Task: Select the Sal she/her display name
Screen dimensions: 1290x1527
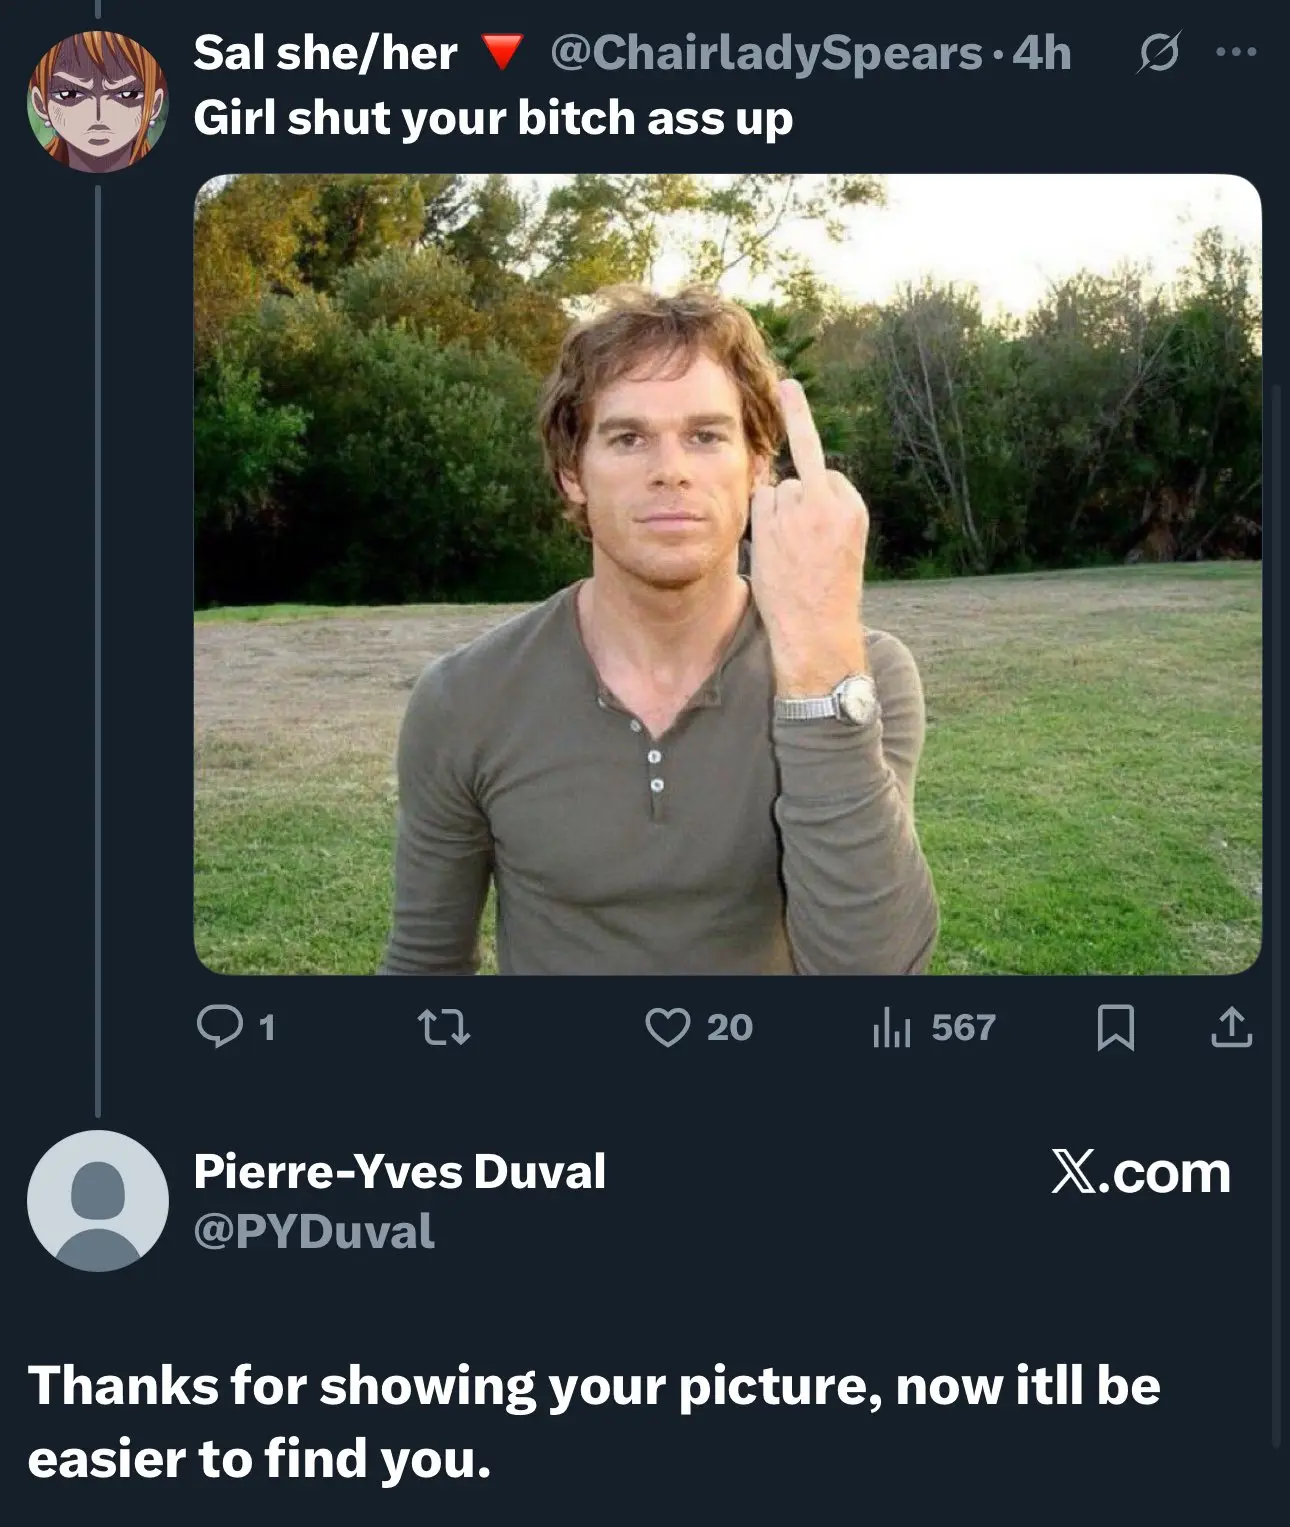Action: pyautogui.click(x=325, y=53)
